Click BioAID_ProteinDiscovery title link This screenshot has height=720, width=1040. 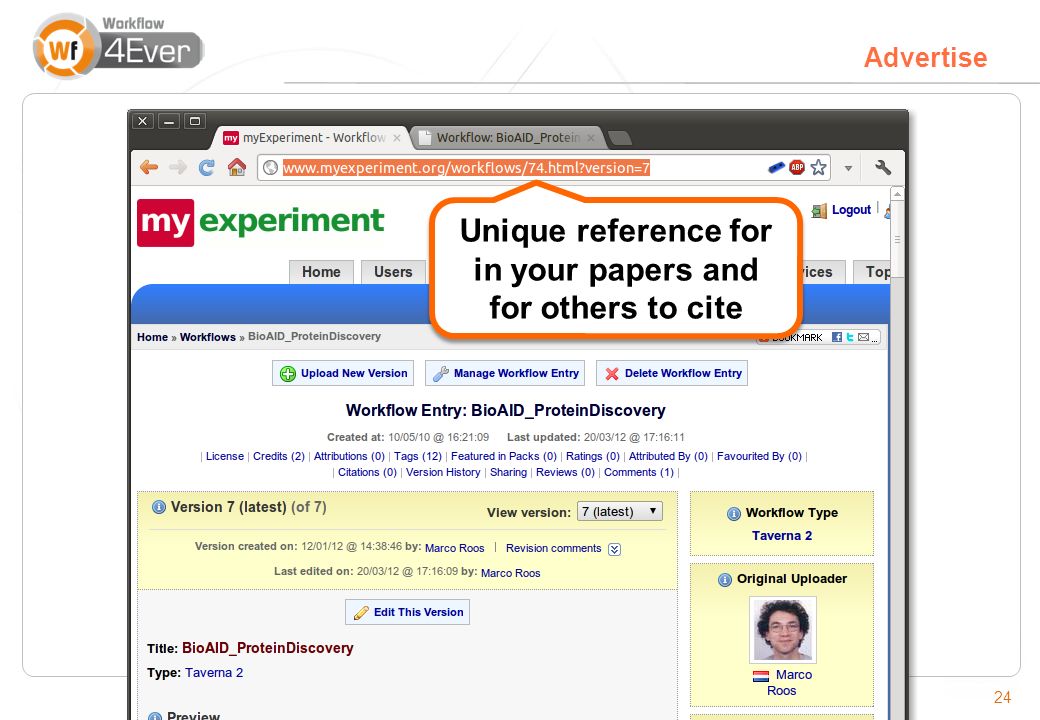267,648
